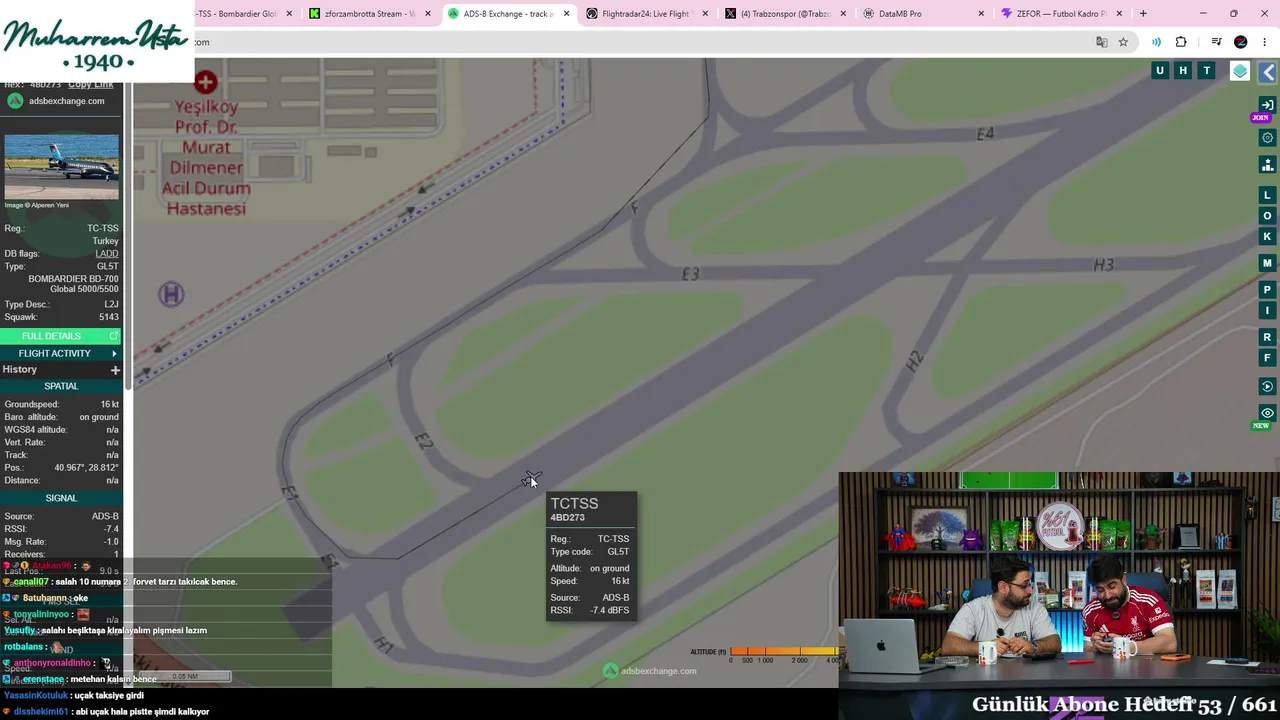Click the T map toggle button

pyautogui.click(x=1207, y=70)
